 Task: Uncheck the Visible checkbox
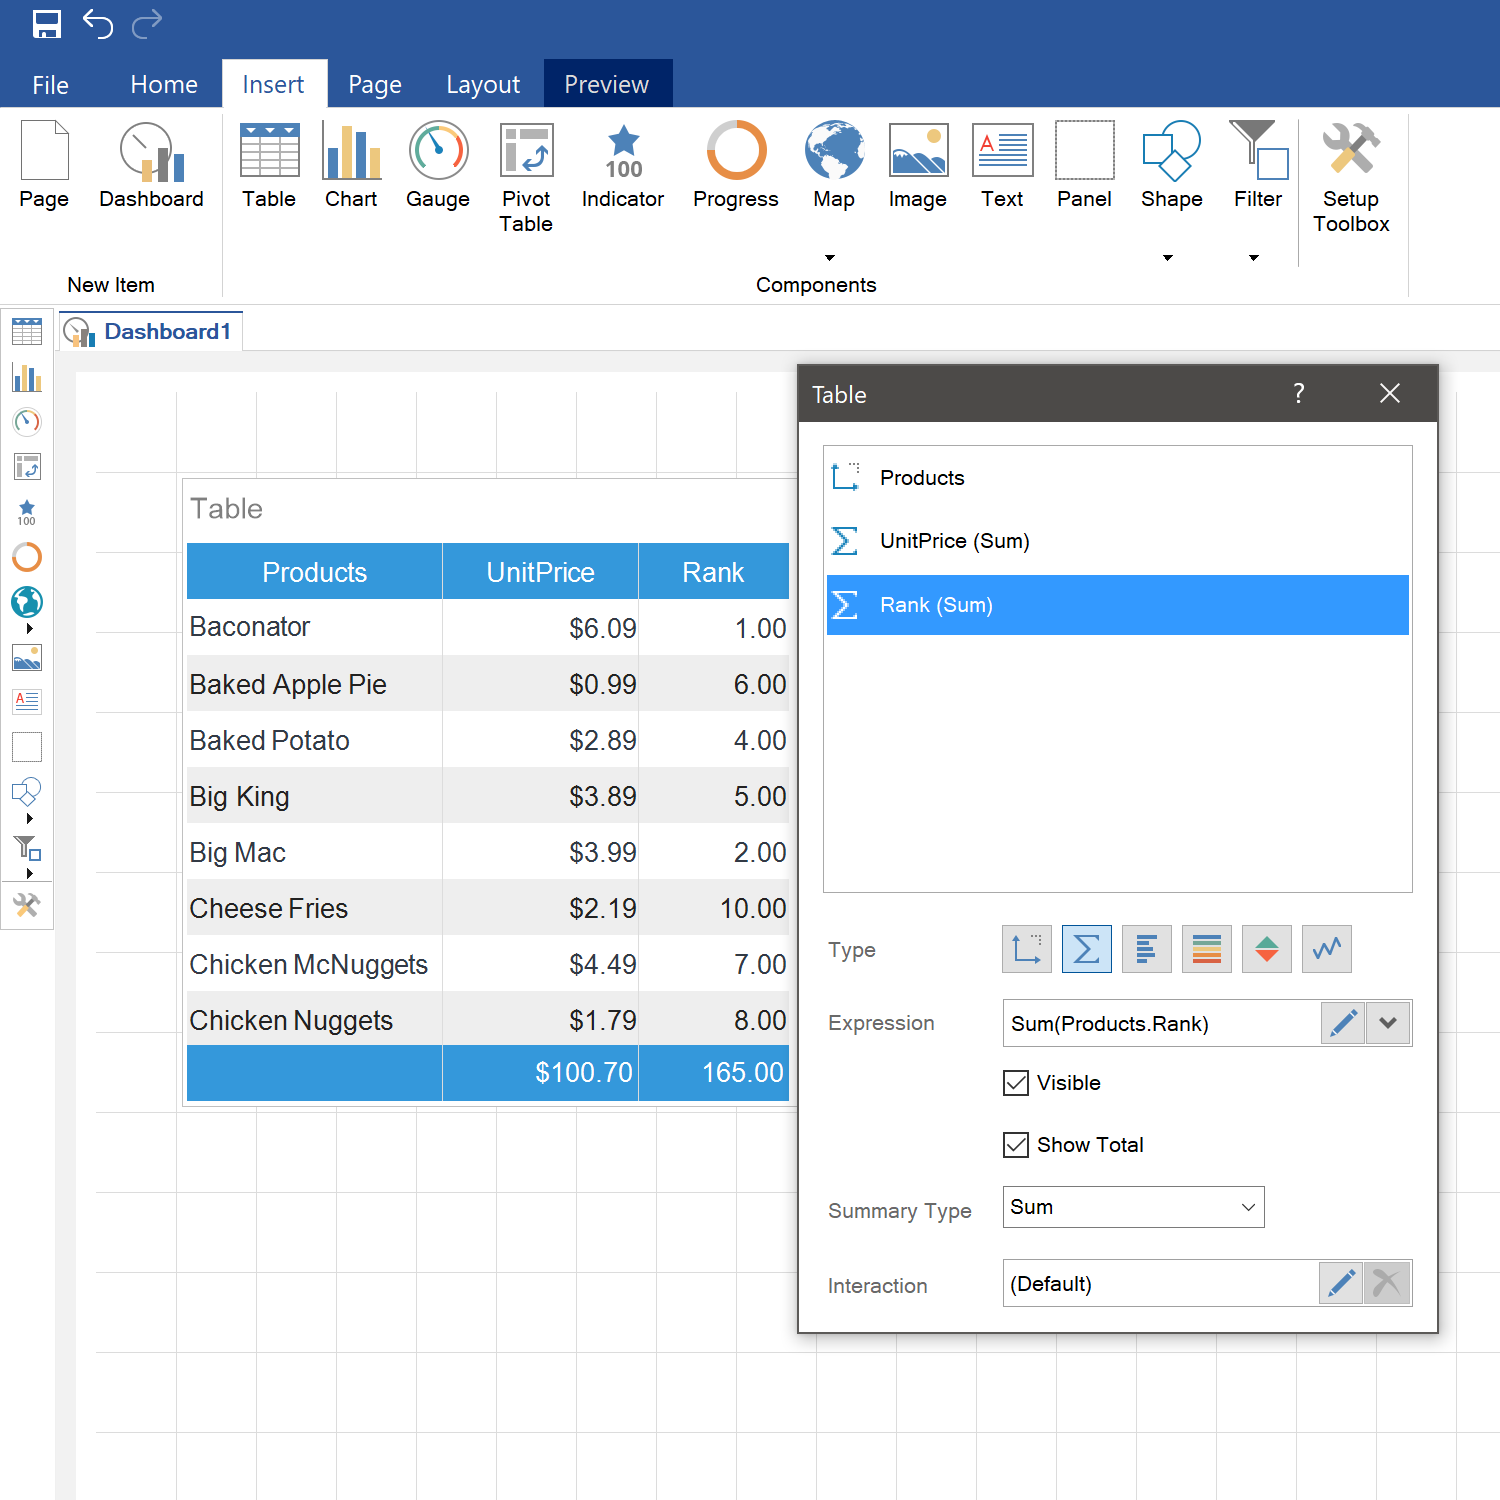pyautogui.click(x=1016, y=1083)
